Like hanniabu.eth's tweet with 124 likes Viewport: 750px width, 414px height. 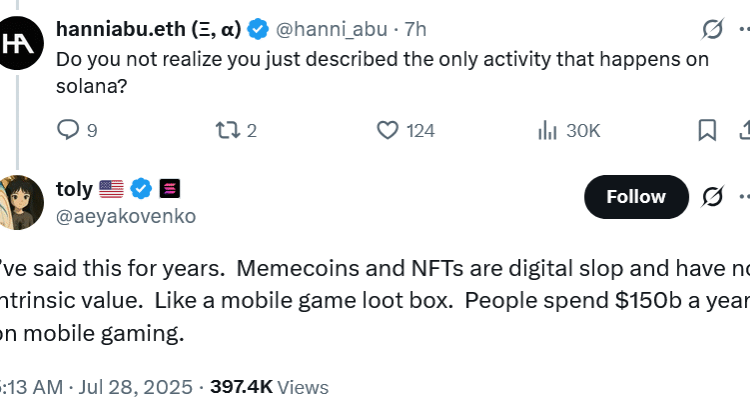pyautogui.click(x=388, y=130)
